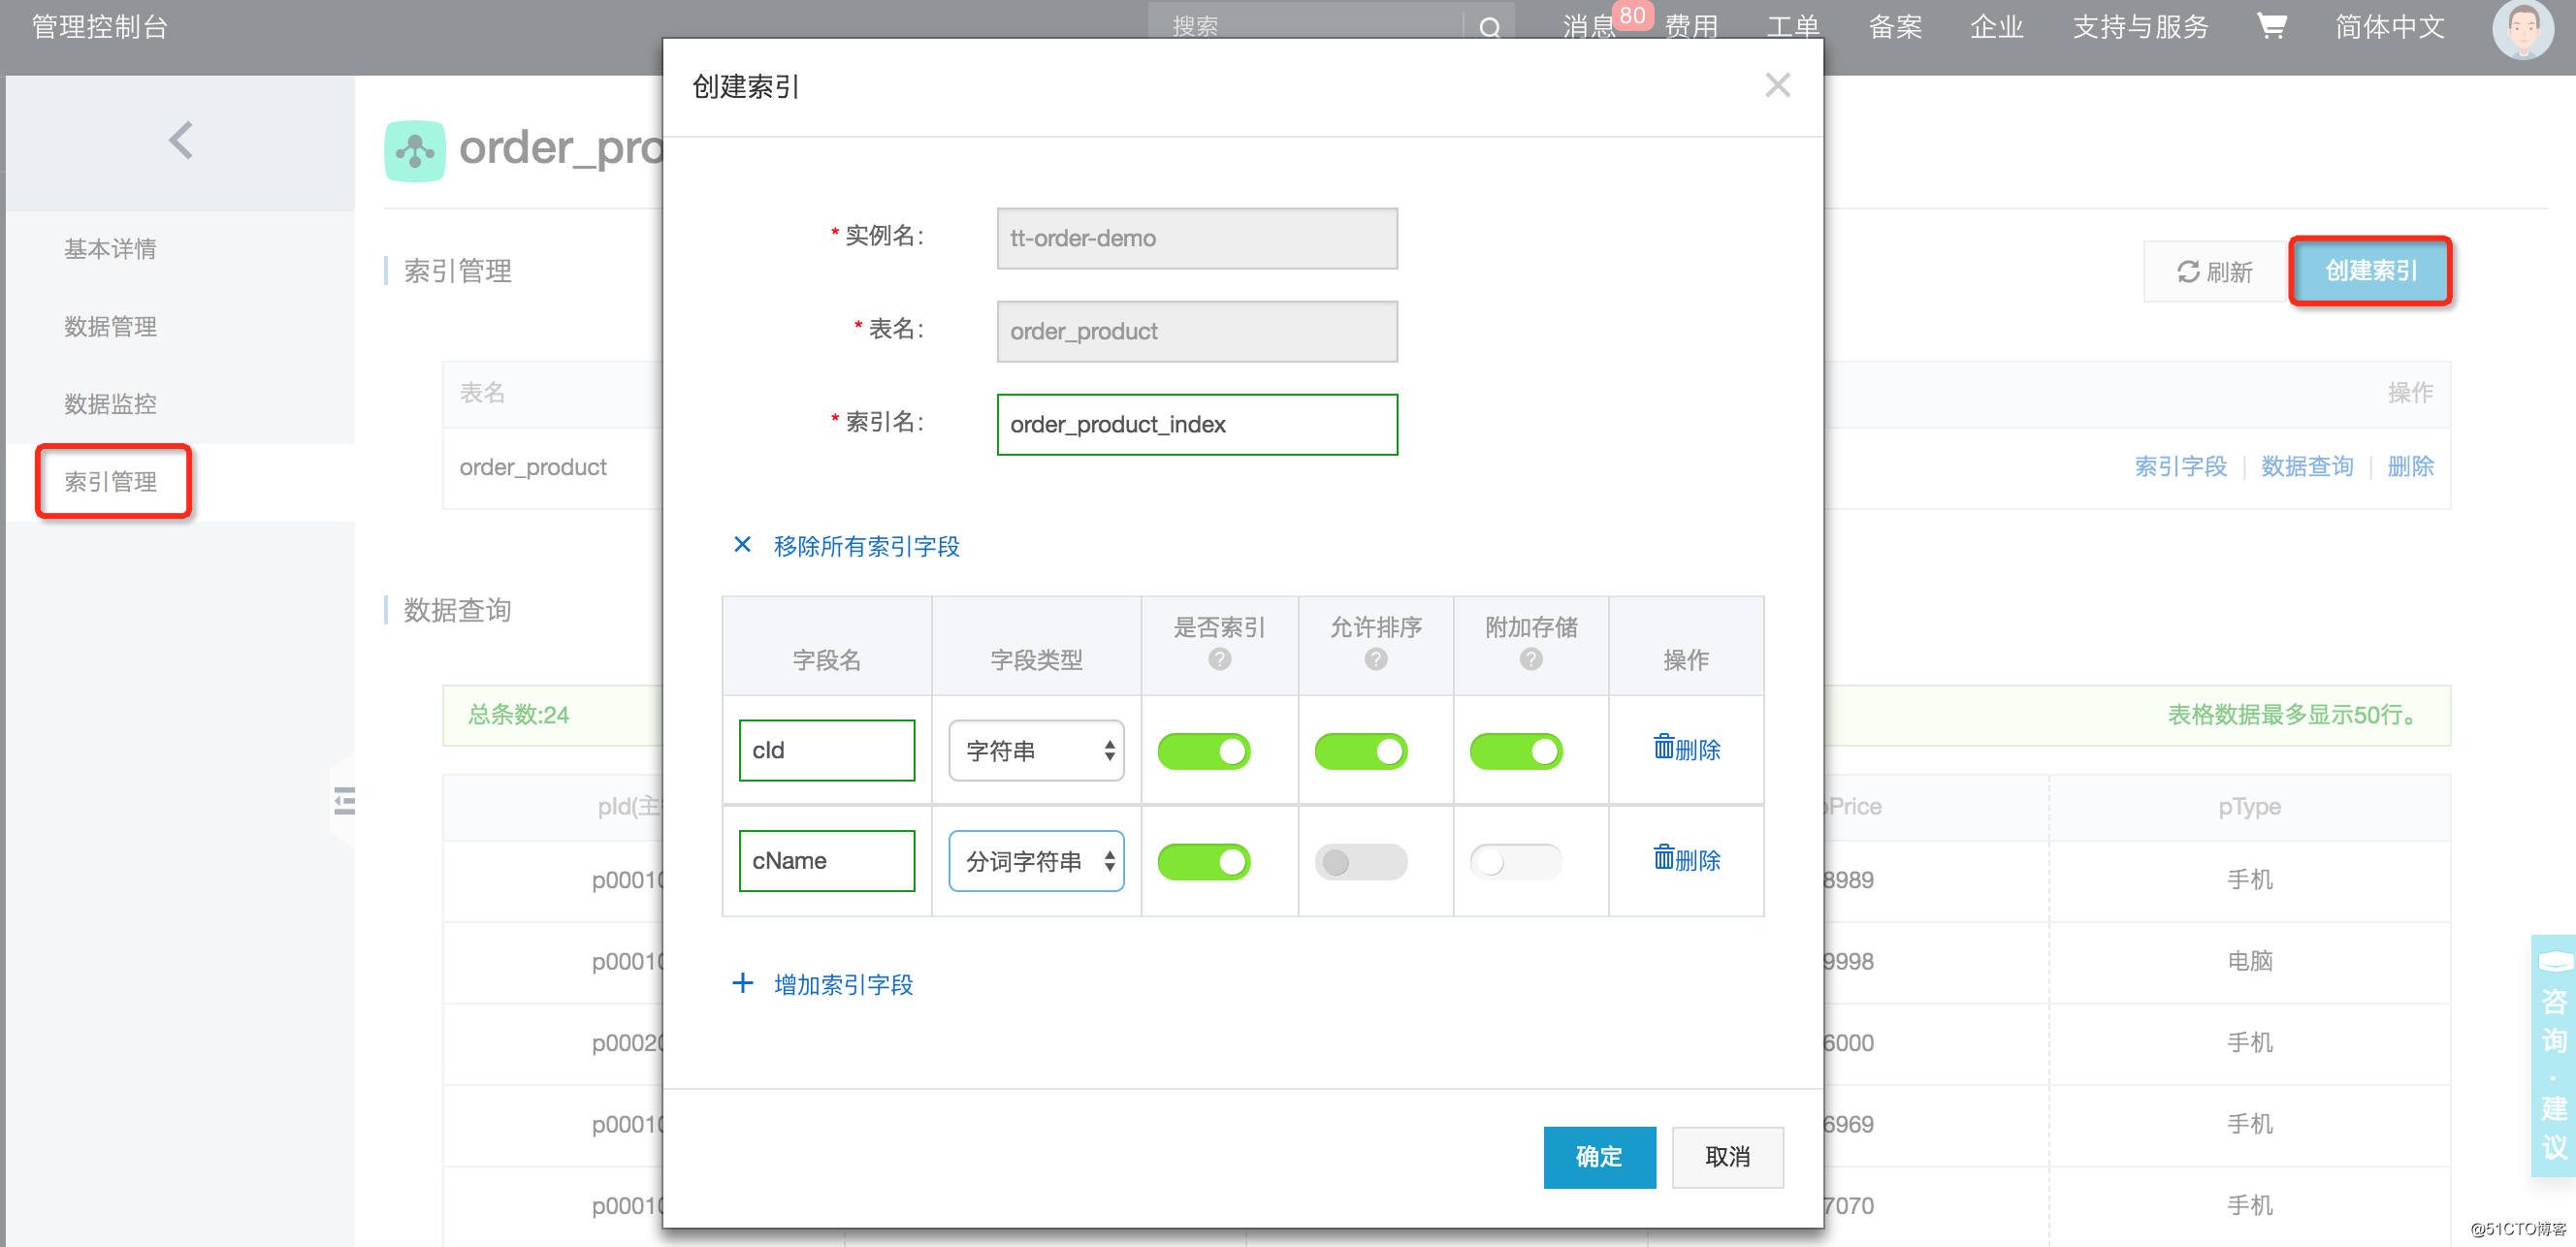Click the 创建索引 button on the page

pos(2370,271)
